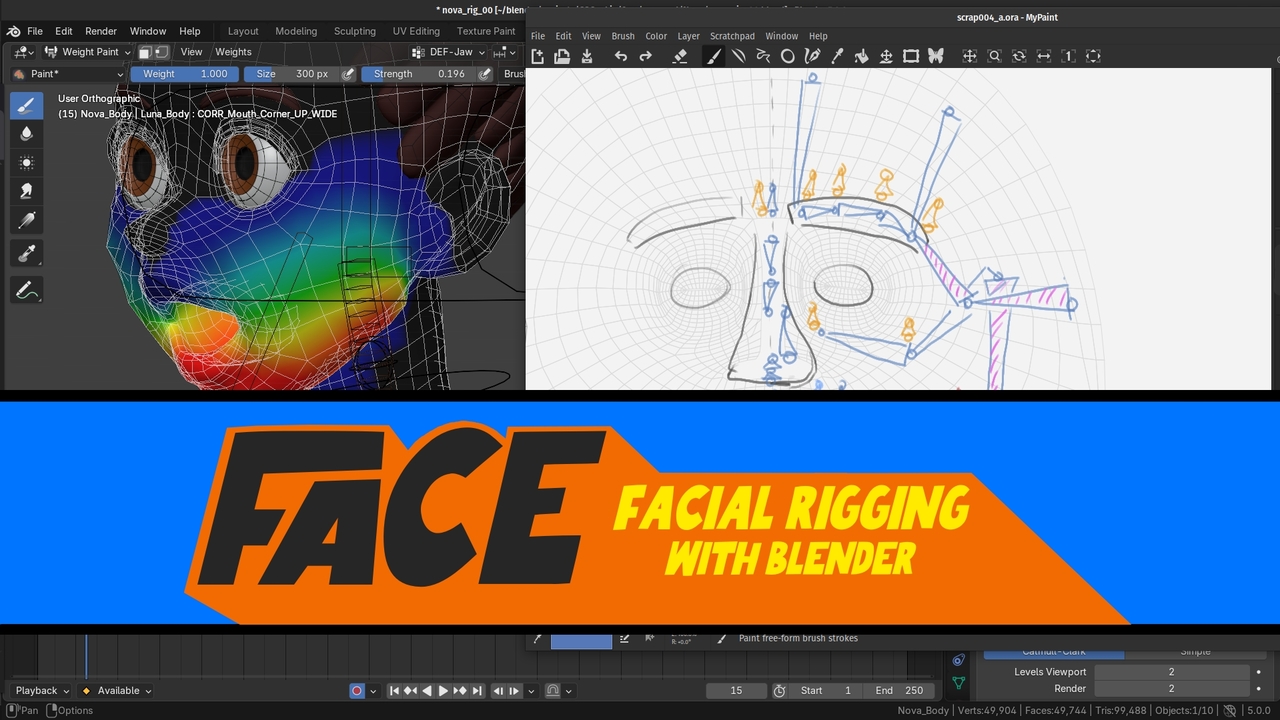Select the Smear tool in Blender toolbar
Image resolution: width=1280 pixels, height=720 pixels.
(27, 191)
